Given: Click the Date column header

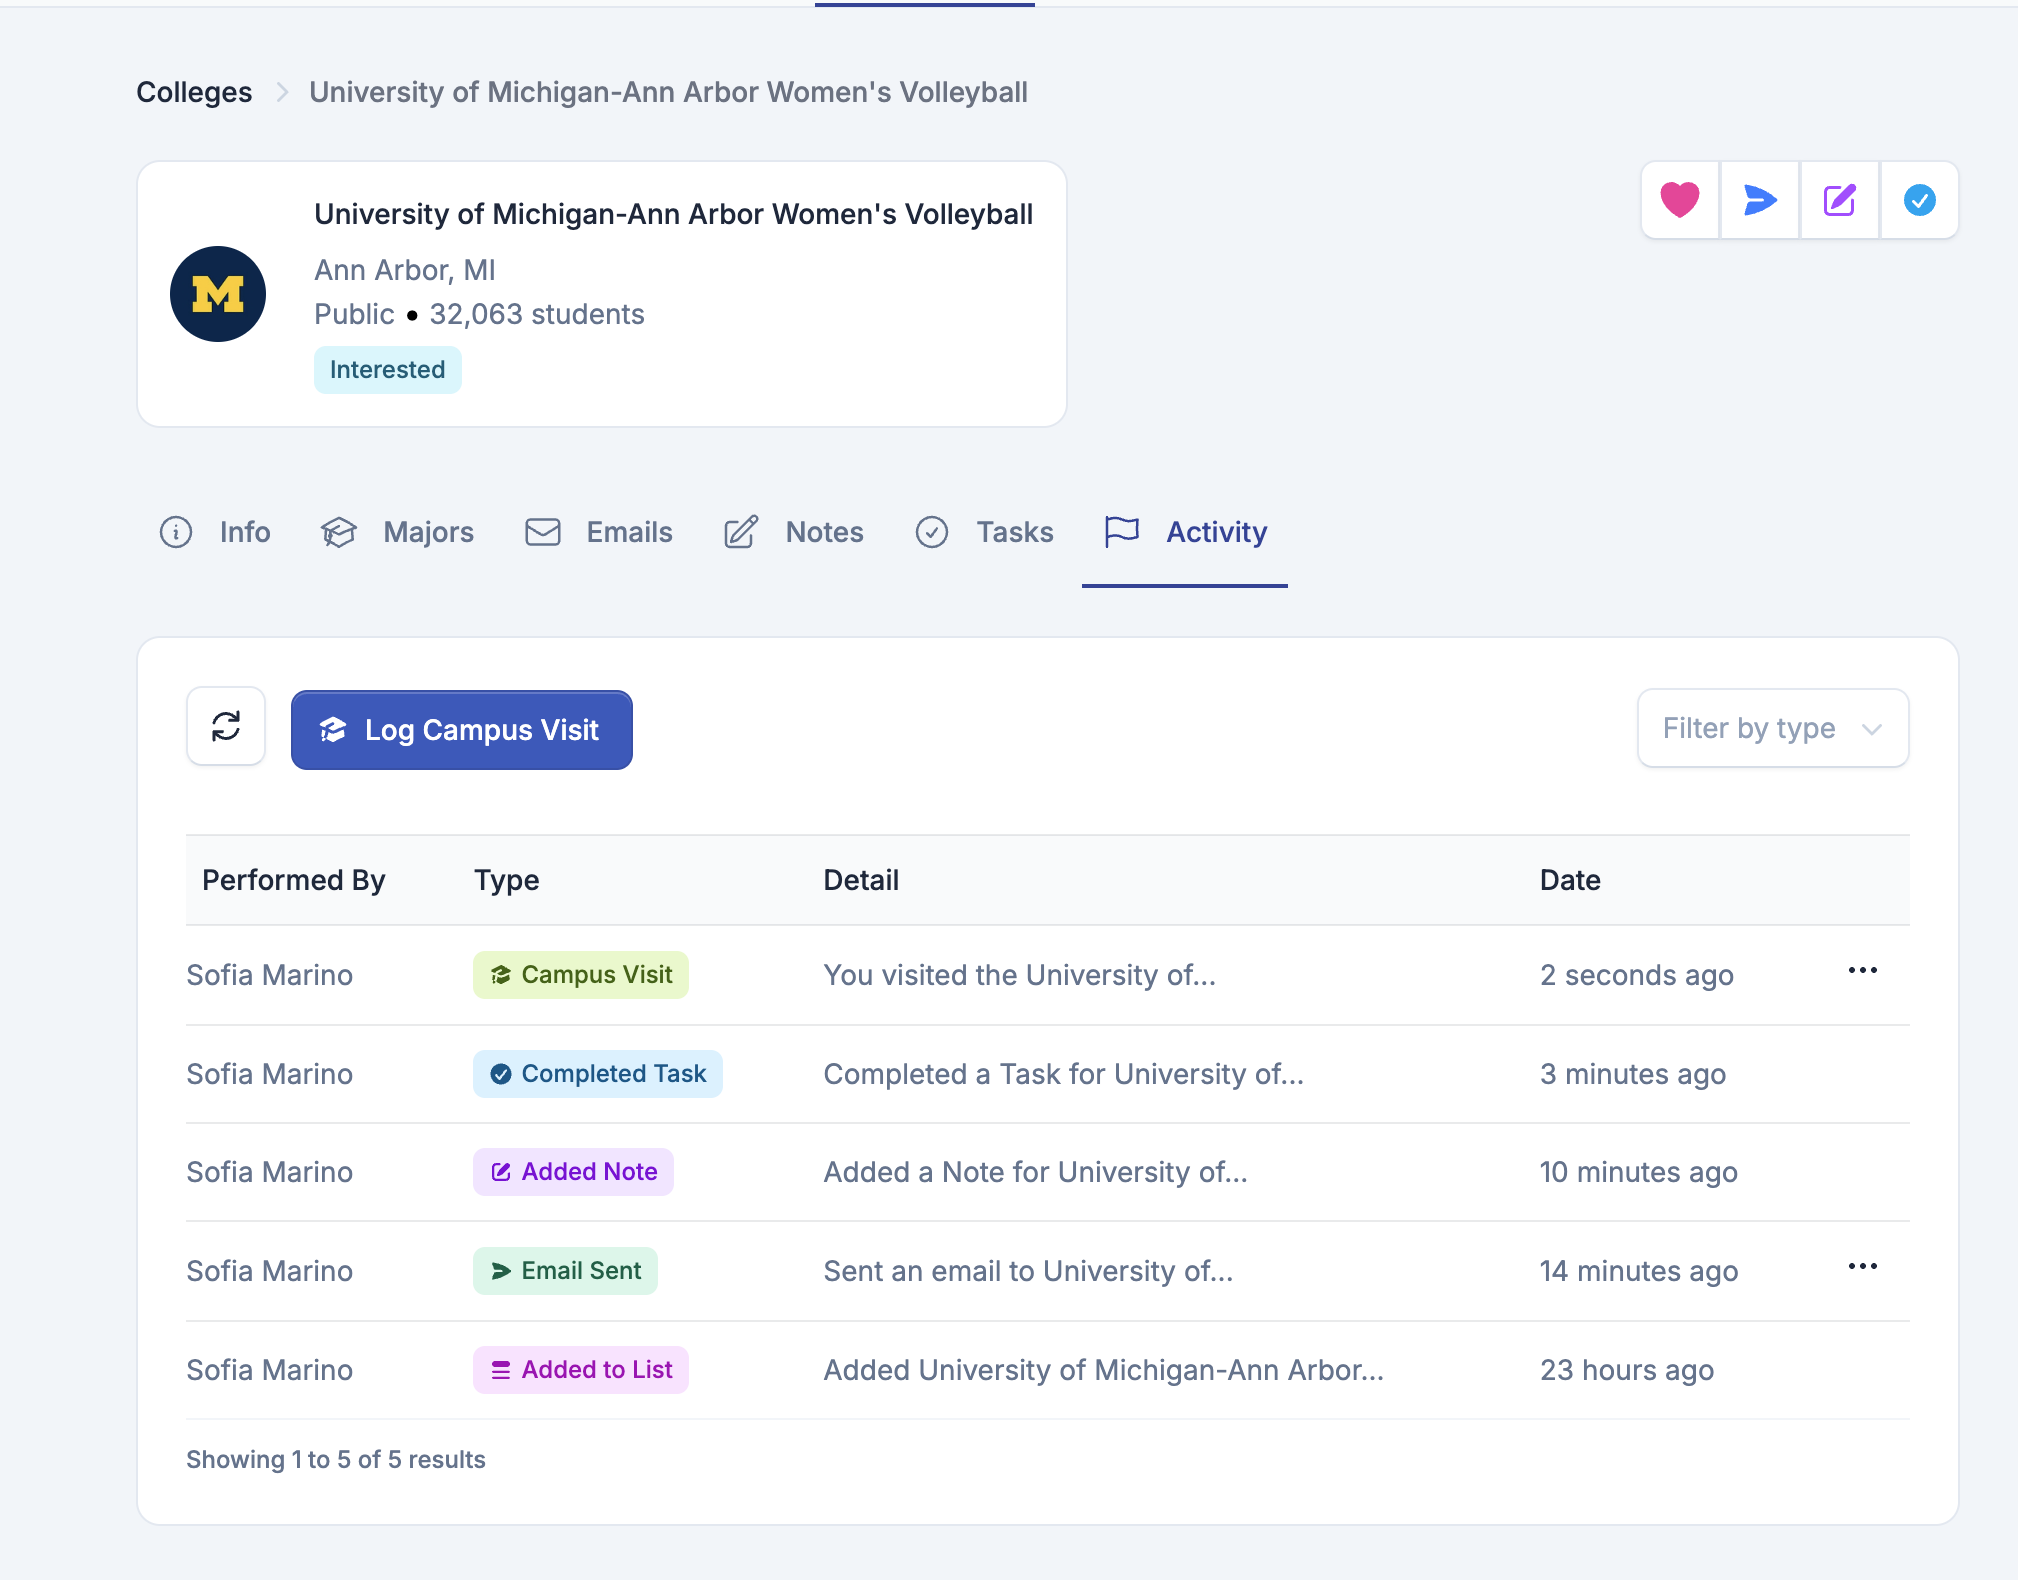Looking at the screenshot, I should [1570, 880].
